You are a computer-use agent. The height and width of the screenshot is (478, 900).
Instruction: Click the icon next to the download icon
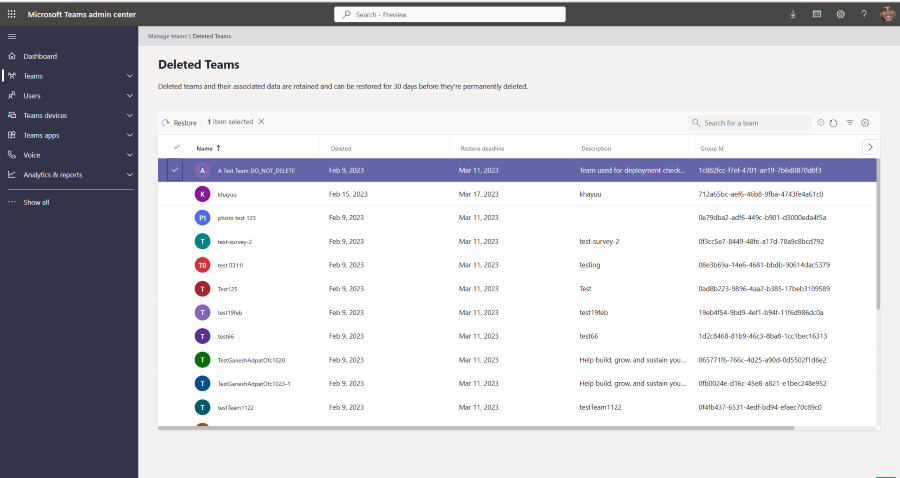click(817, 14)
